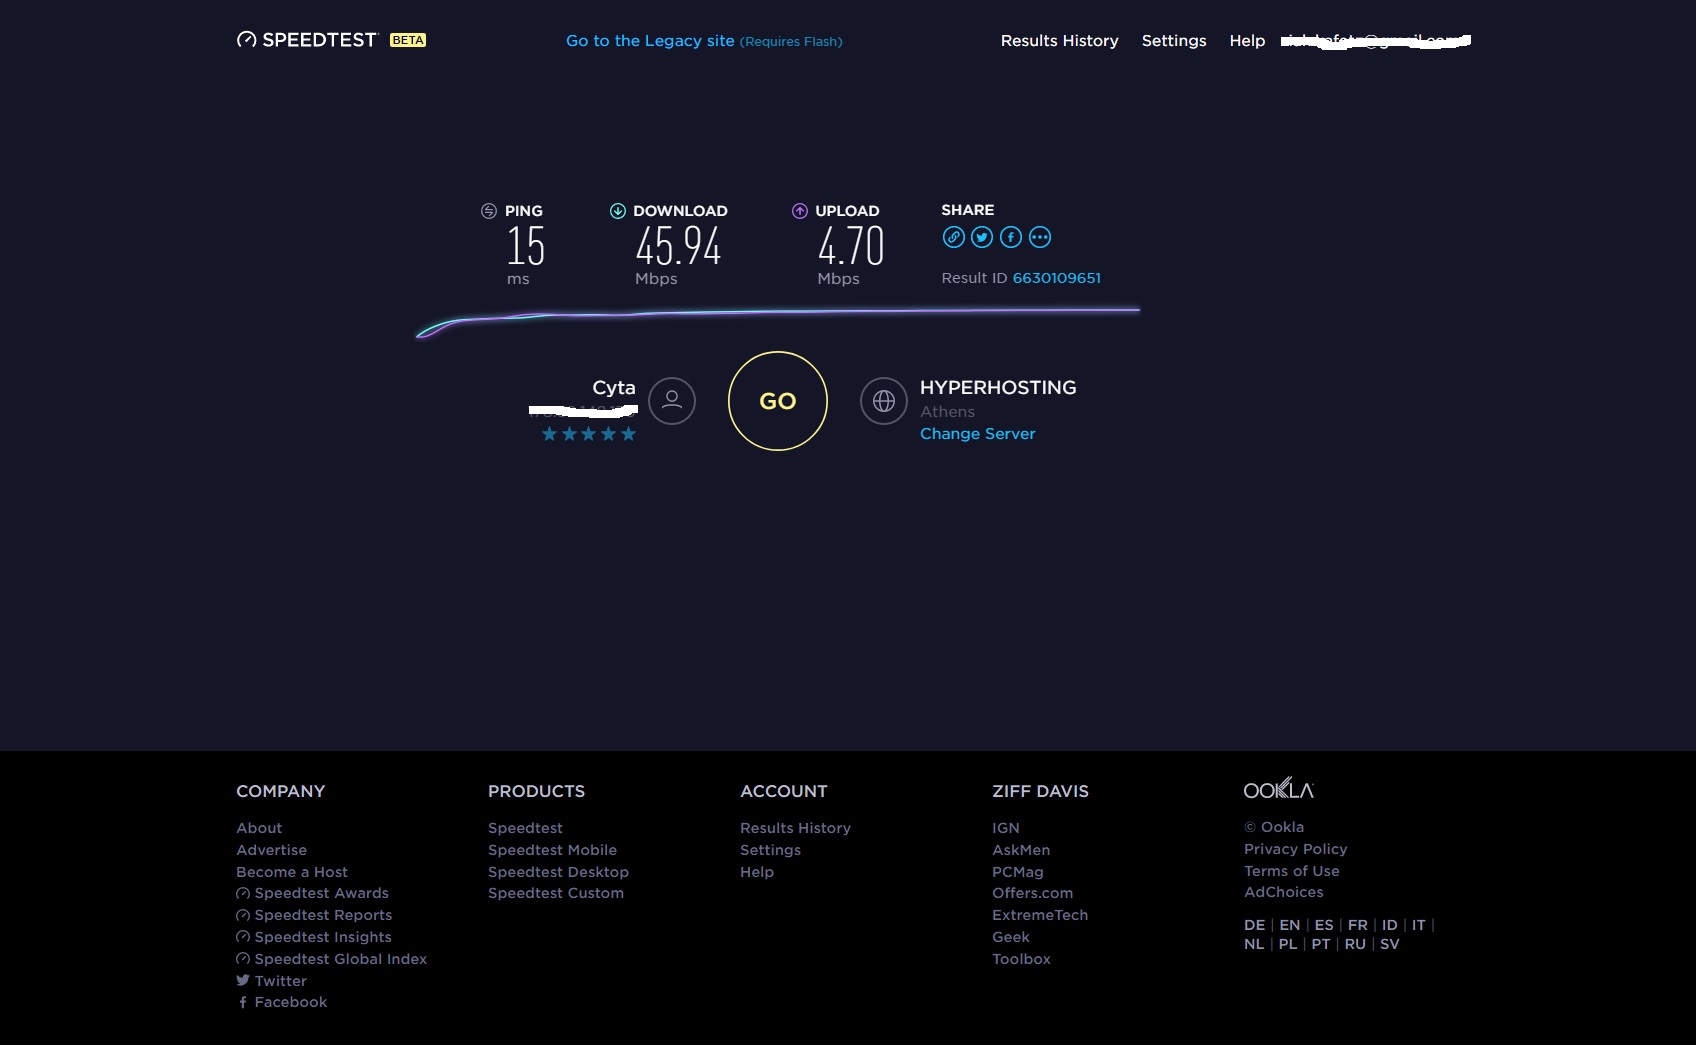
Task: Click the Ookla logo in footer
Action: point(1278,789)
